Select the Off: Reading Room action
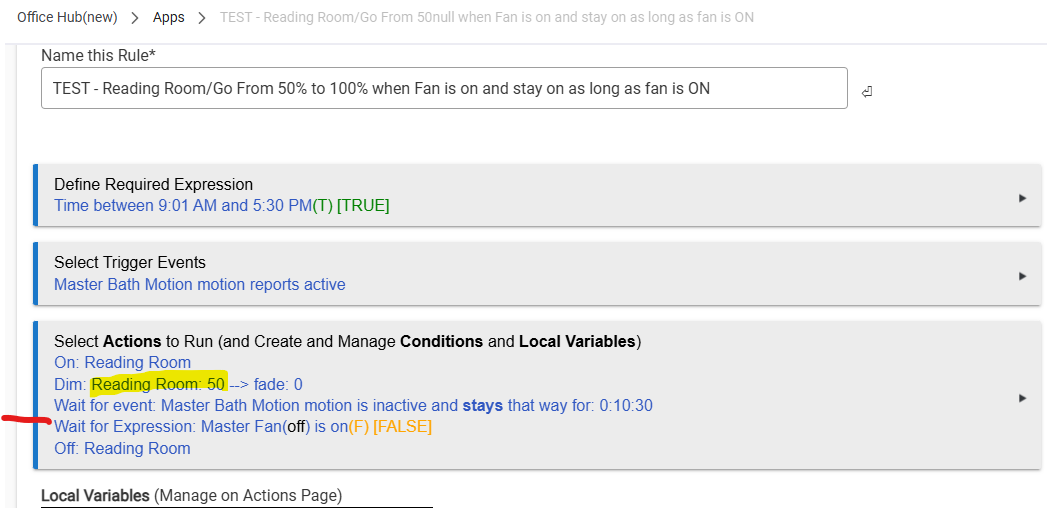 point(122,448)
